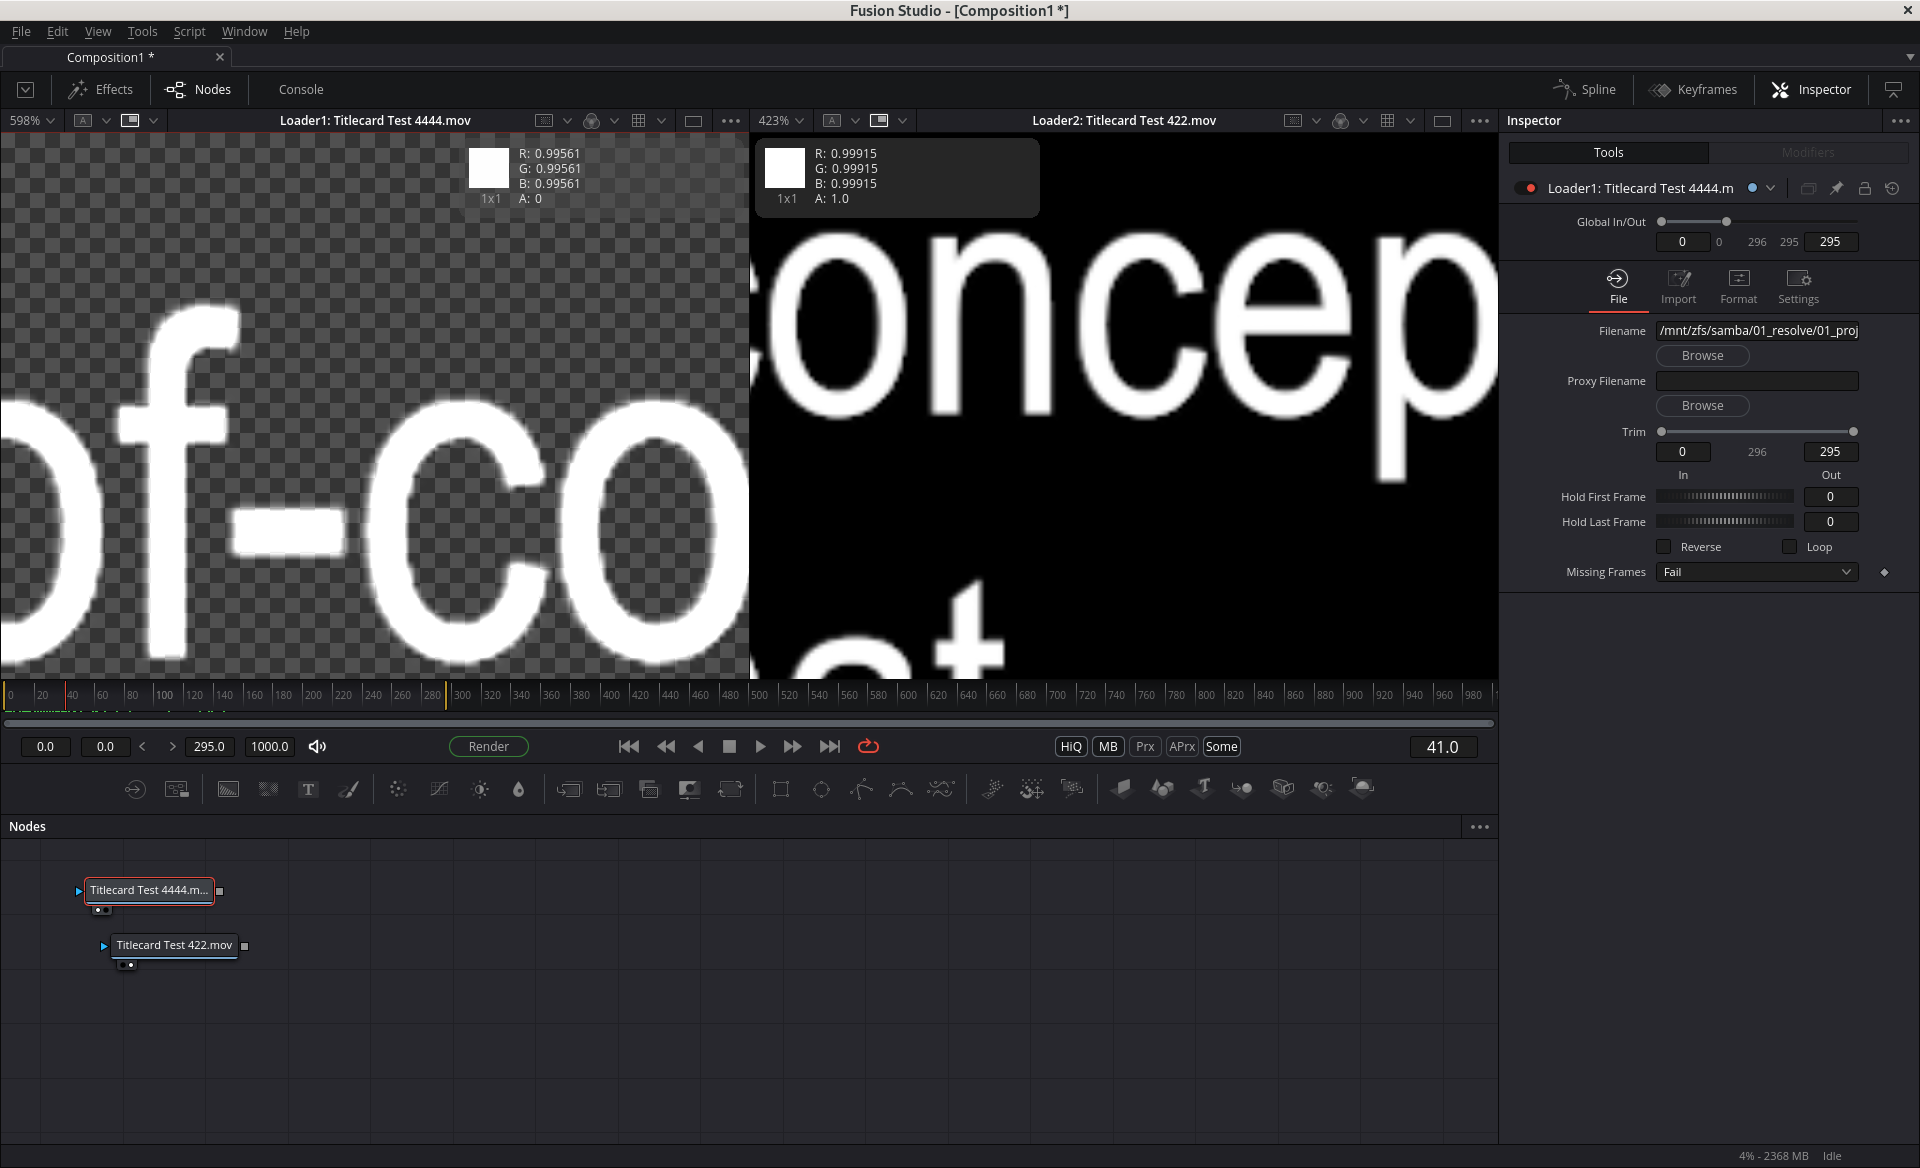This screenshot has height=1168, width=1920.
Task: Add a Blur (droplet) tool
Action: pyautogui.click(x=518, y=789)
